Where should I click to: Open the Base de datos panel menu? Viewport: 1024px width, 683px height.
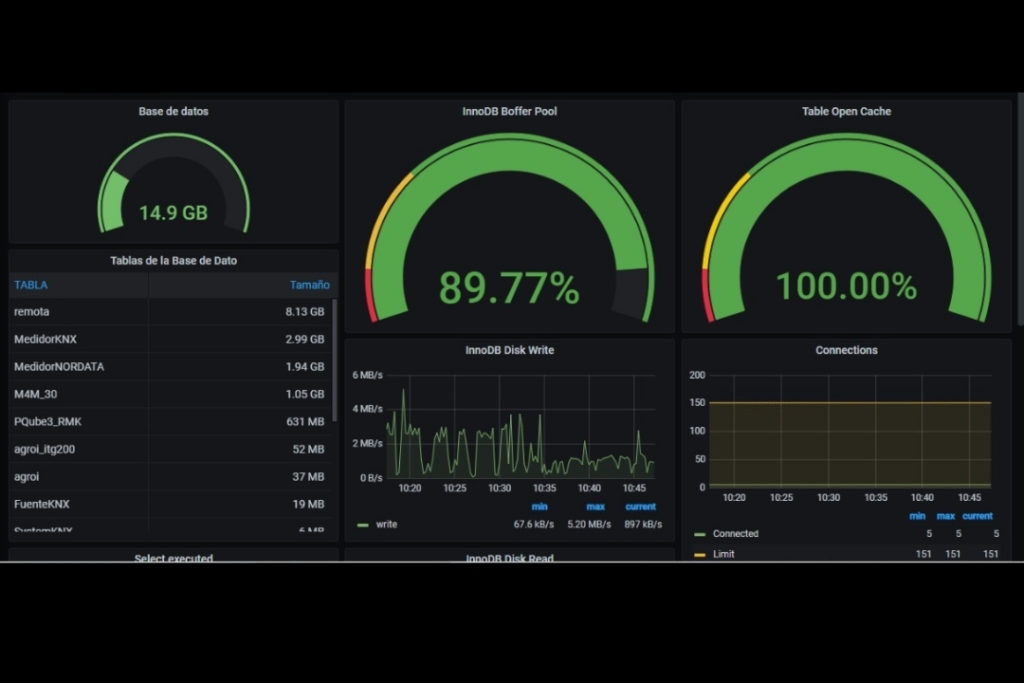coord(173,111)
